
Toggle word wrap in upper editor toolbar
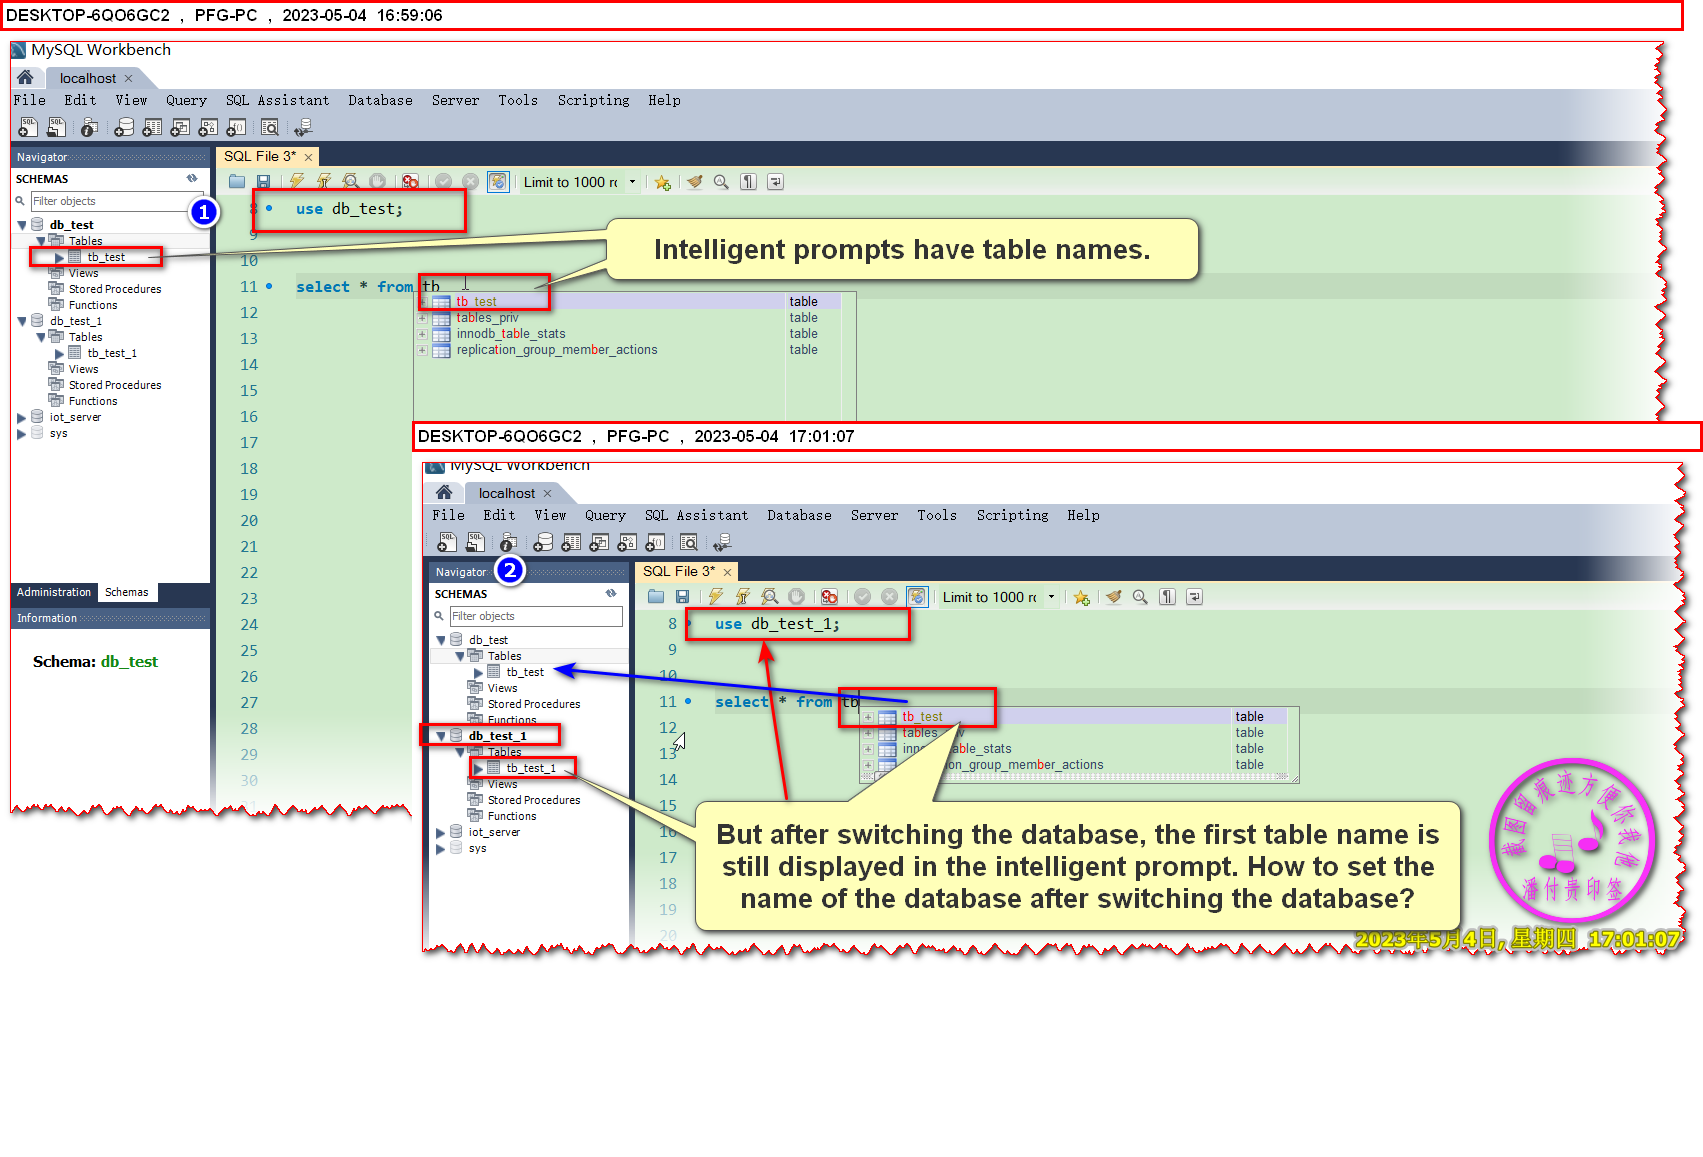click(x=775, y=182)
